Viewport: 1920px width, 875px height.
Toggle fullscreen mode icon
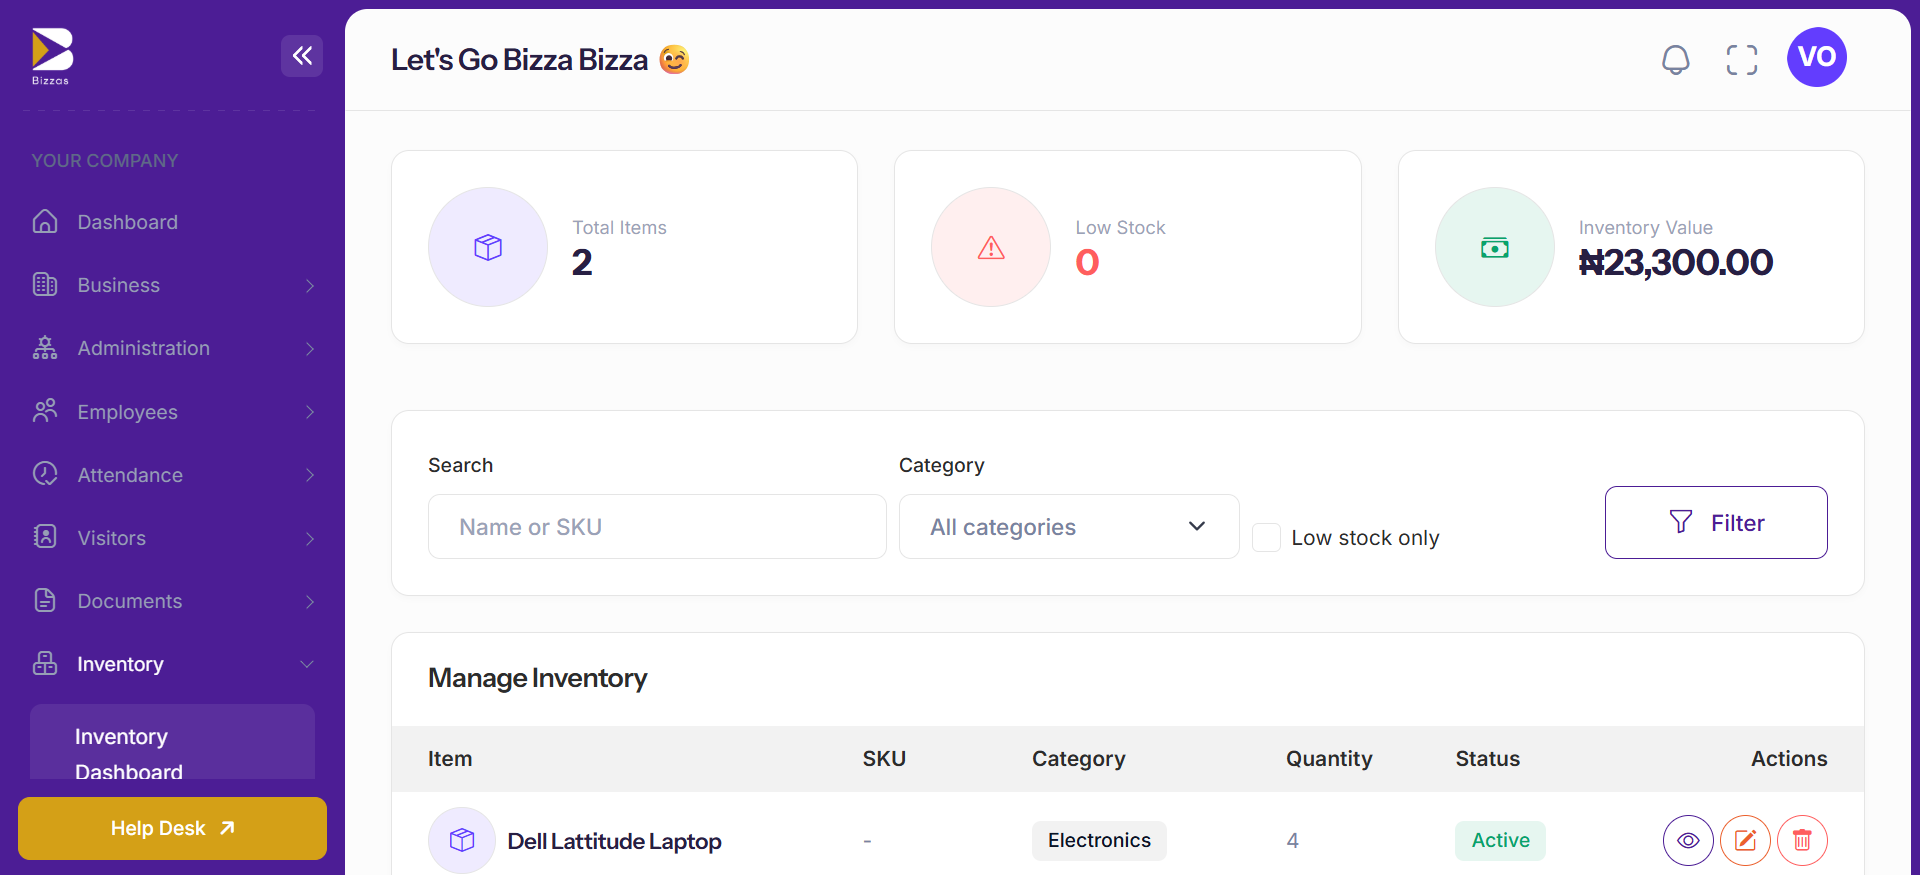point(1742,59)
